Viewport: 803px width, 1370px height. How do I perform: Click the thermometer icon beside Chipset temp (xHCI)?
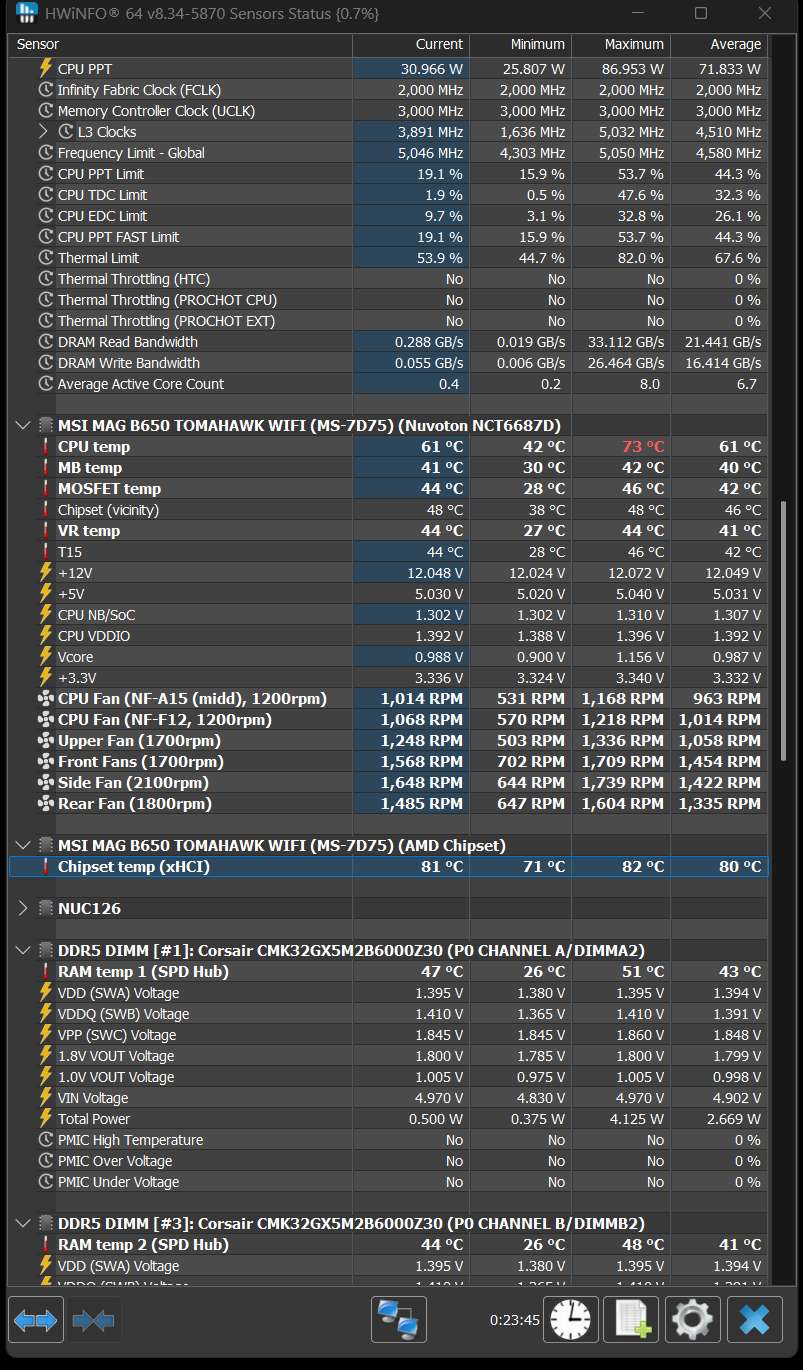45,867
